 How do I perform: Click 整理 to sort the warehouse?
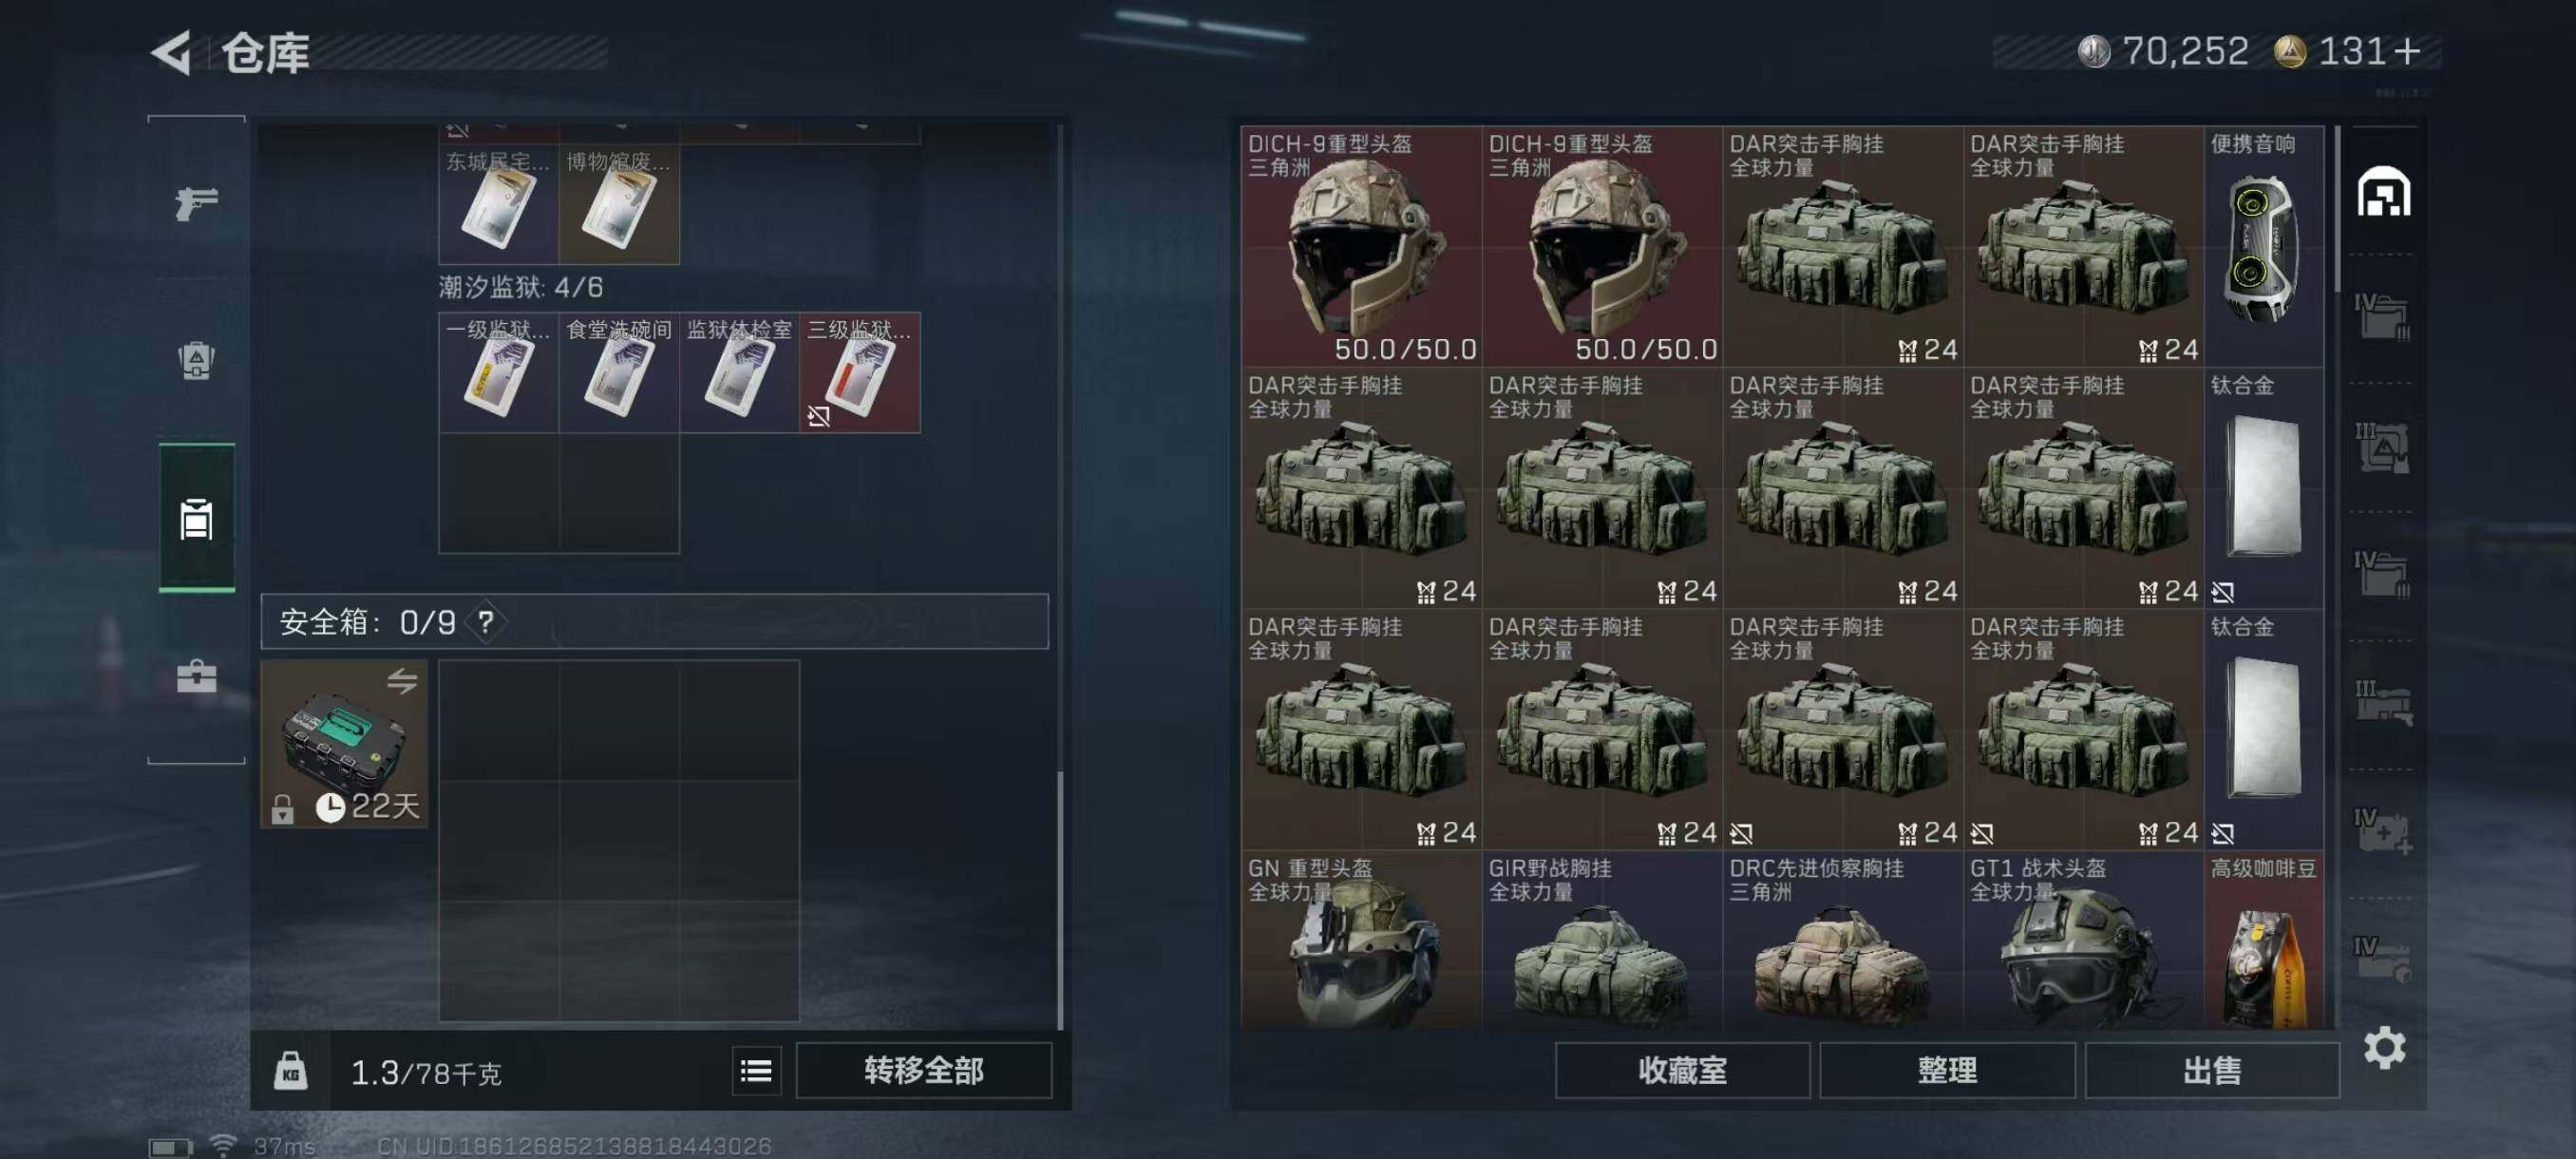(1947, 1071)
